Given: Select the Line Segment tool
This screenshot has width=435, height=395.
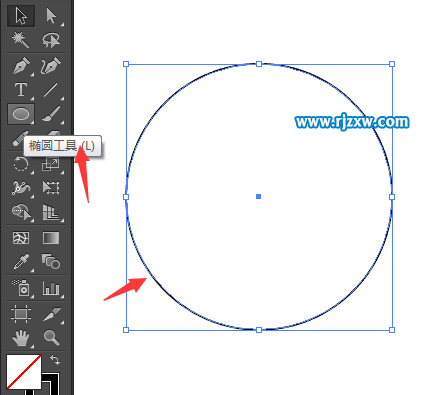Looking at the screenshot, I should [x=51, y=90].
